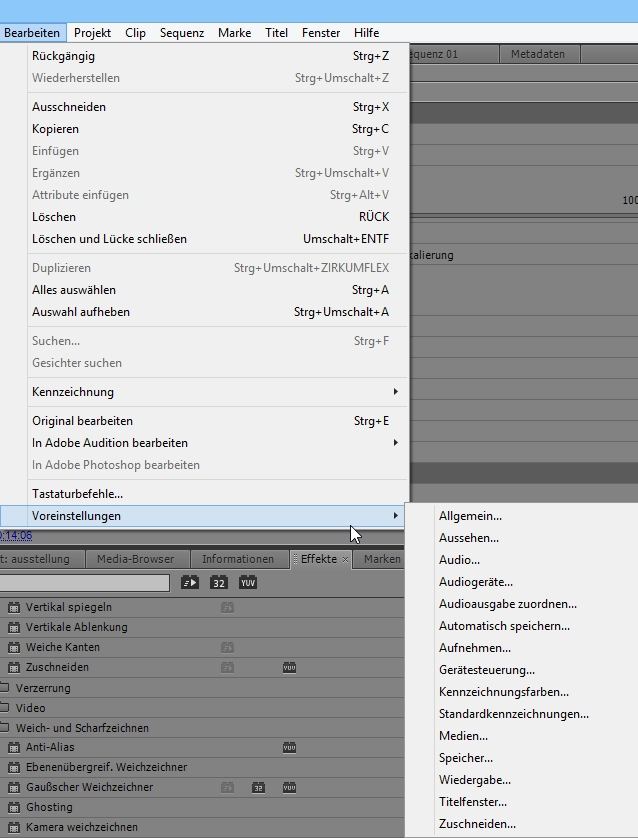Click the effect icon beside Kamera weichzeichnen
This screenshot has width=638, height=838.
click(x=14, y=827)
